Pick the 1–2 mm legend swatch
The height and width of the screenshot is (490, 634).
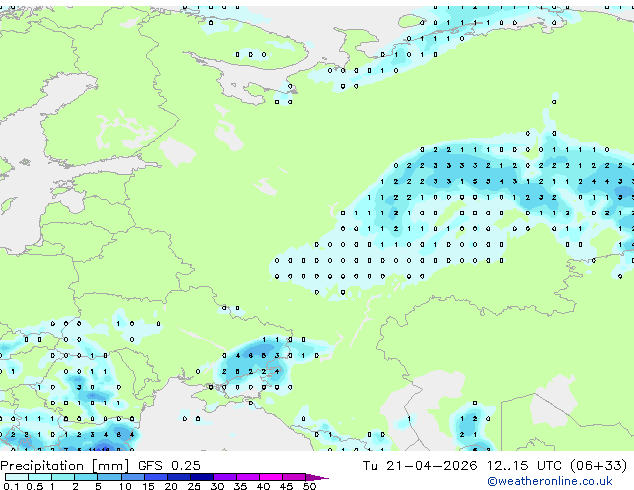(x=63, y=477)
